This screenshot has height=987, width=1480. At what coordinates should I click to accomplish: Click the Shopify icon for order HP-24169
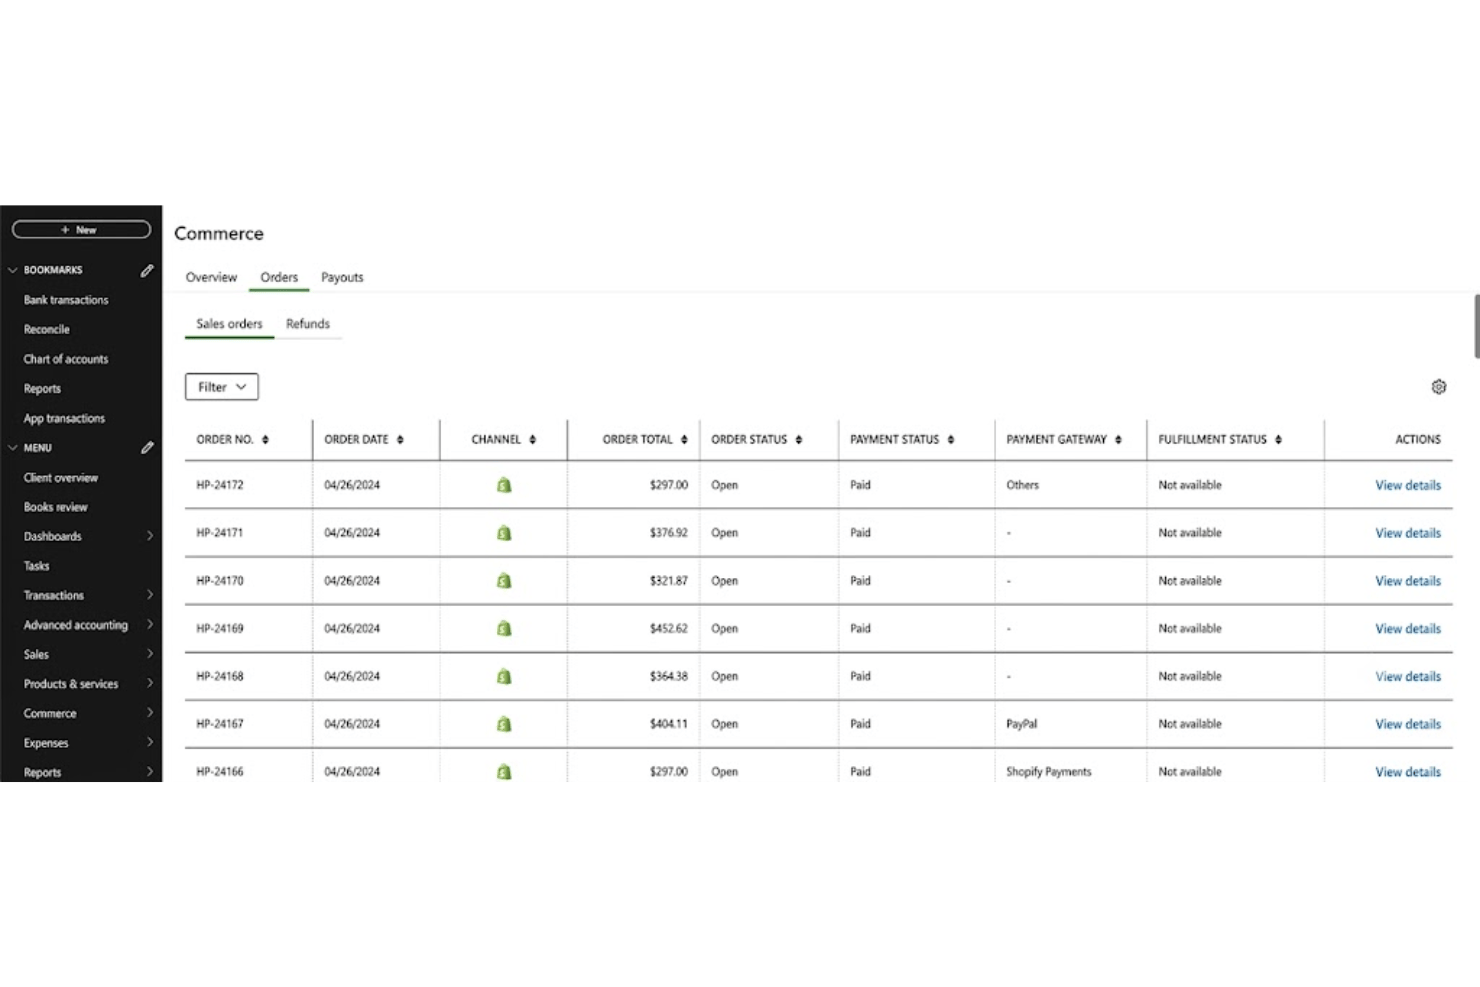click(x=504, y=629)
